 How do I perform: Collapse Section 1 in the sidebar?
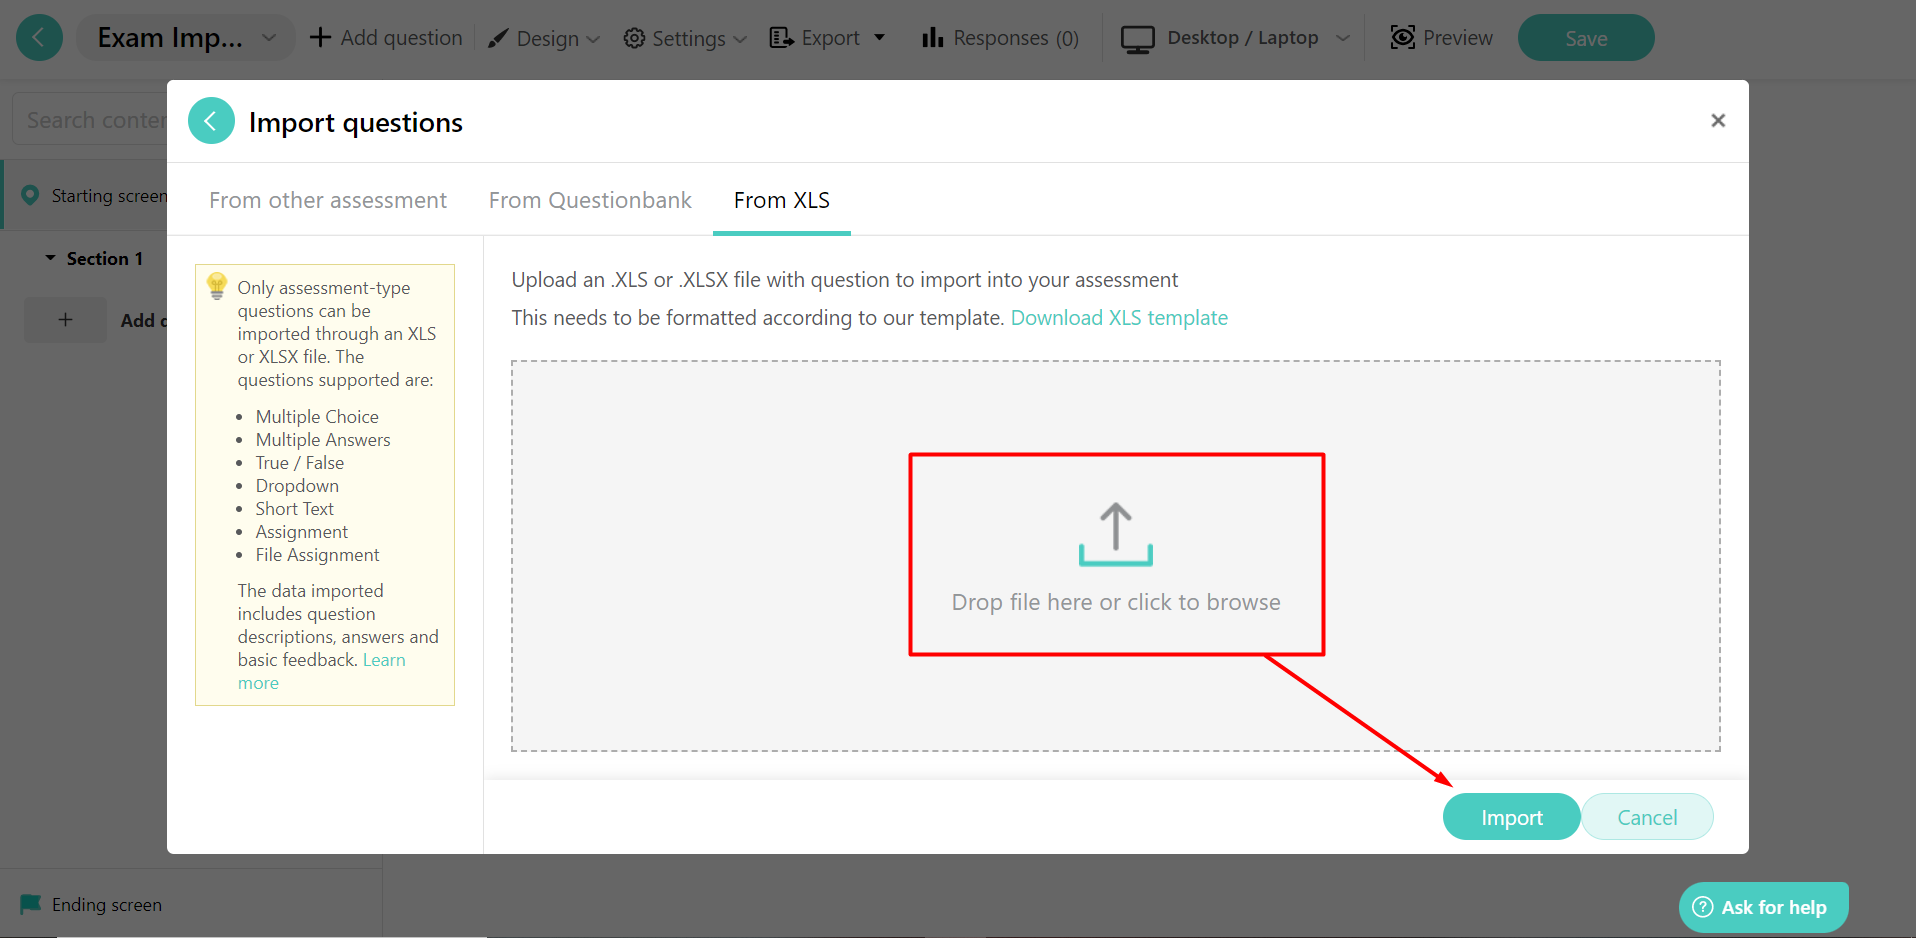50,257
